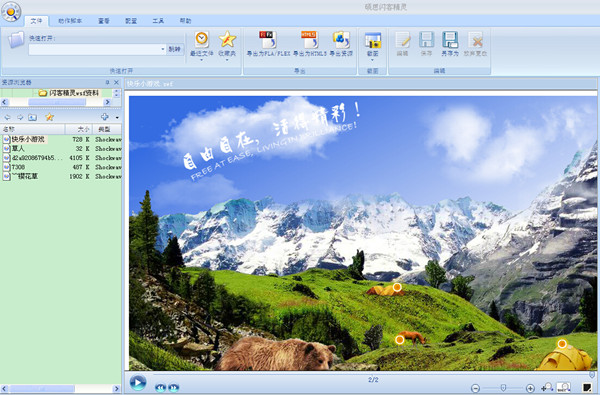Select the T308 file in the list
Screen dimensions: 600x395
(x=18, y=167)
